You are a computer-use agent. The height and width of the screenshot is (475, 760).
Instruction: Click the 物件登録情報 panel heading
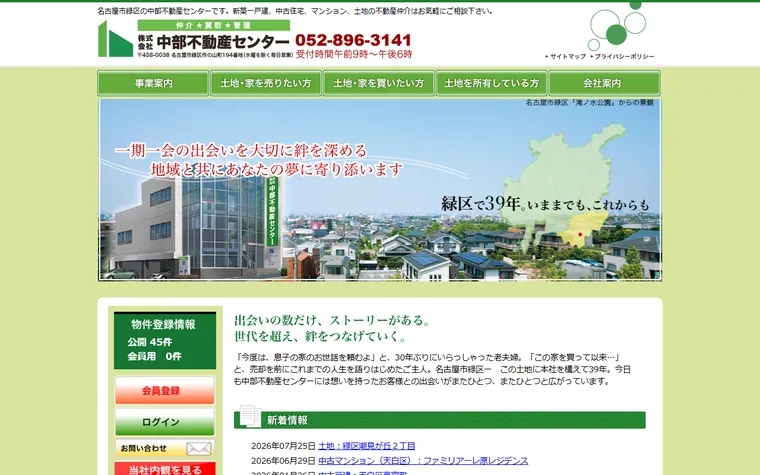pyautogui.click(x=163, y=324)
